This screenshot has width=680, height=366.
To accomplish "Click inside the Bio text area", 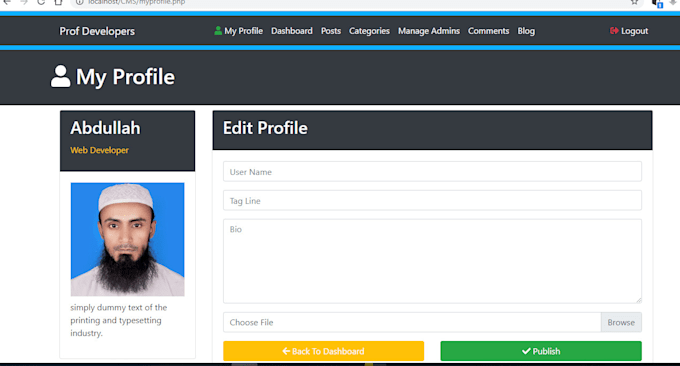I will pyautogui.click(x=432, y=261).
